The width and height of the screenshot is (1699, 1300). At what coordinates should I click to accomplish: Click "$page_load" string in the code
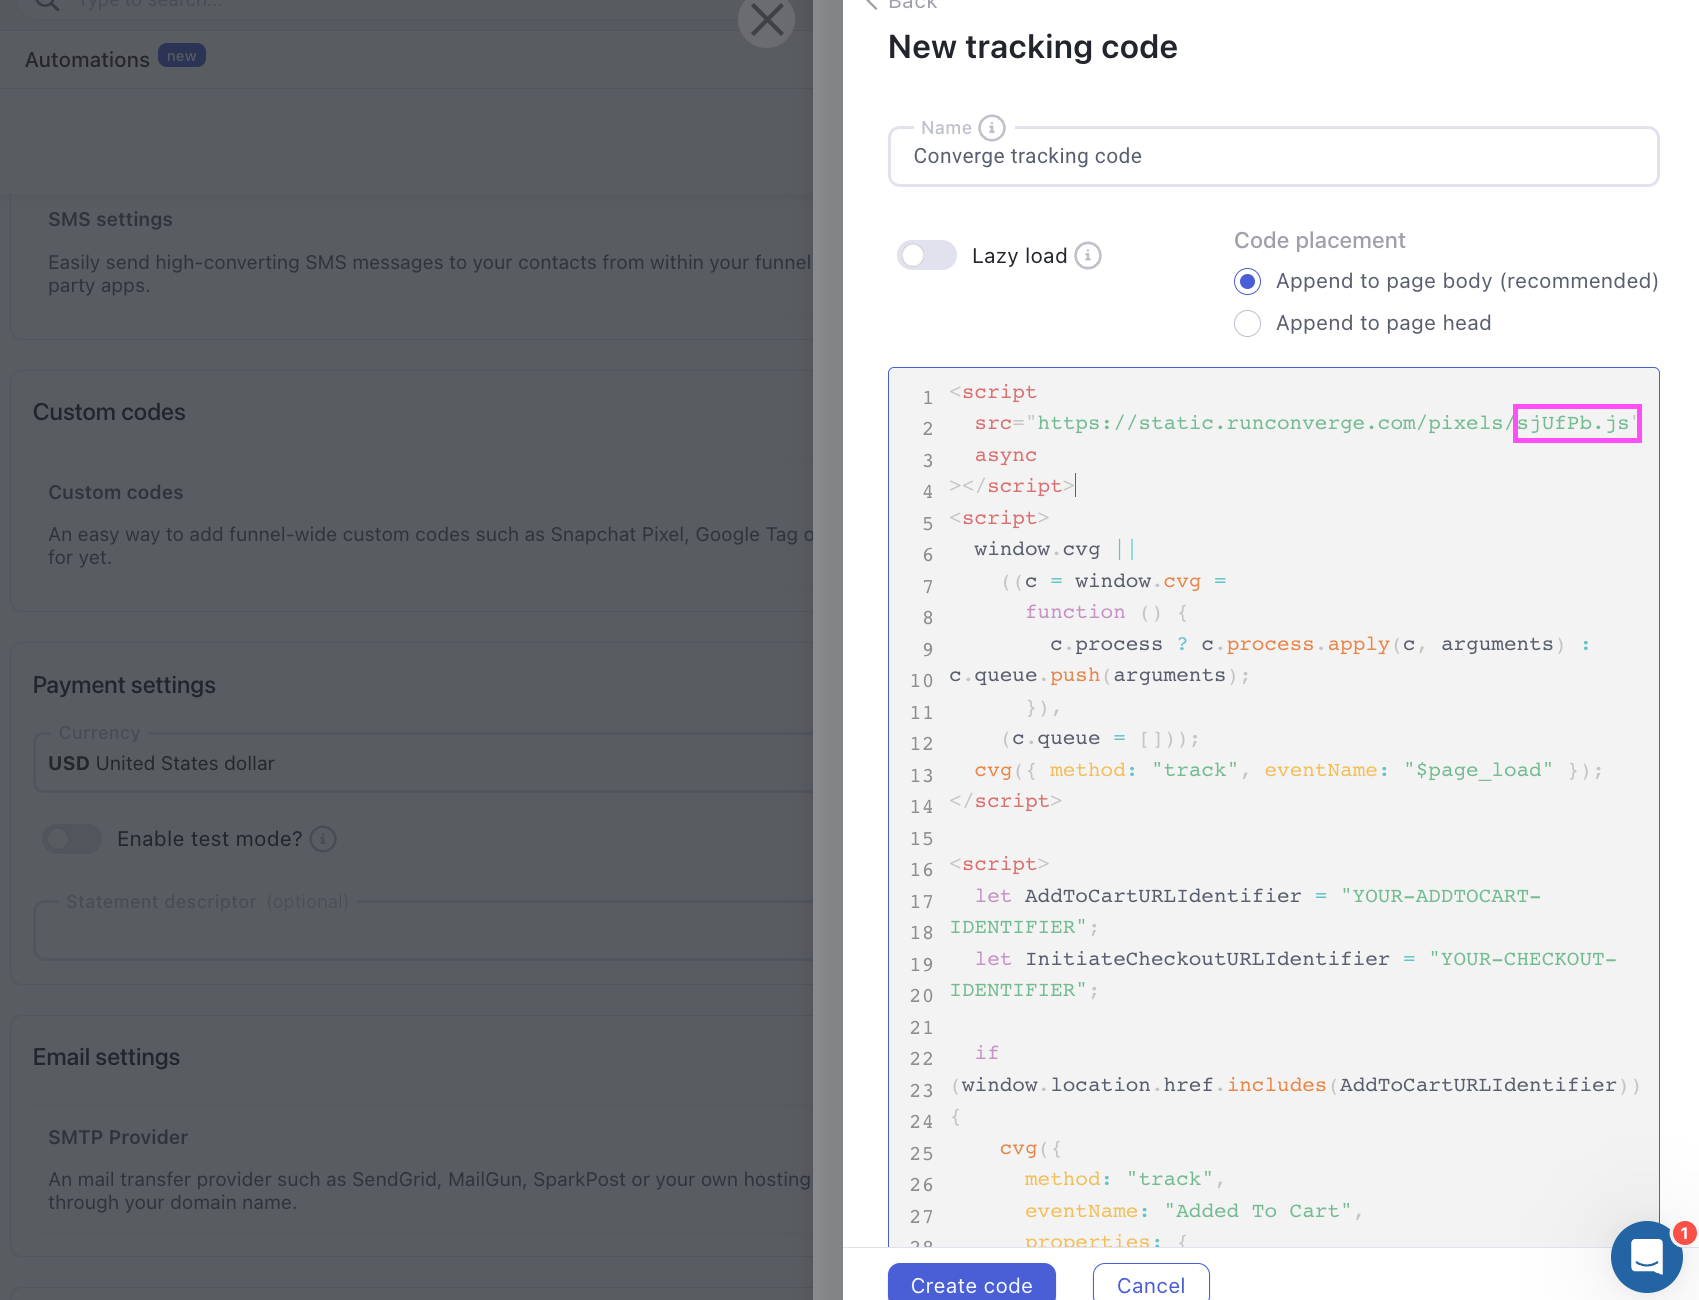(1478, 770)
